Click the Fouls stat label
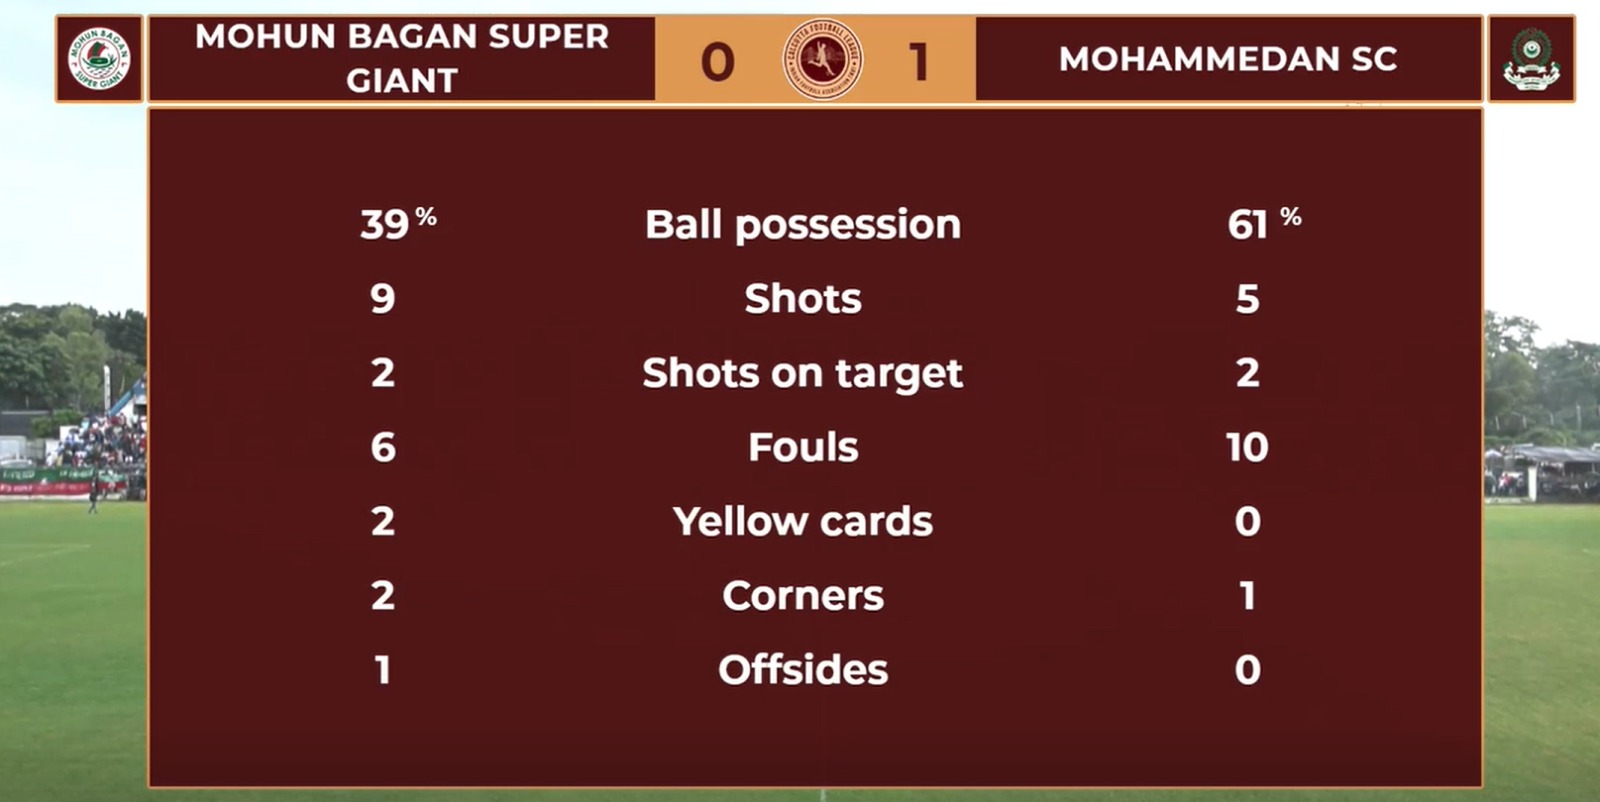Image resolution: width=1600 pixels, height=802 pixels. coord(803,447)
